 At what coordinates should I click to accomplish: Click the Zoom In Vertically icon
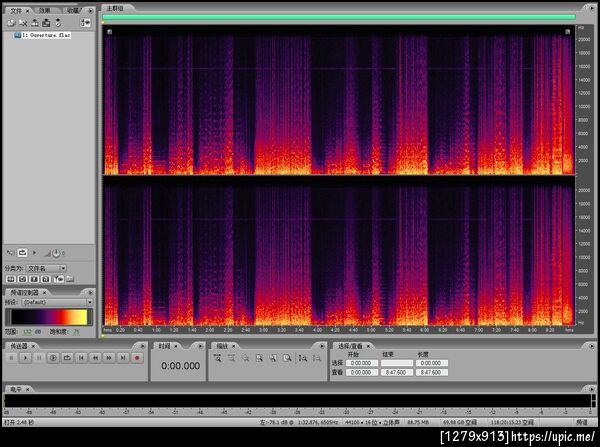click(303, 358)
